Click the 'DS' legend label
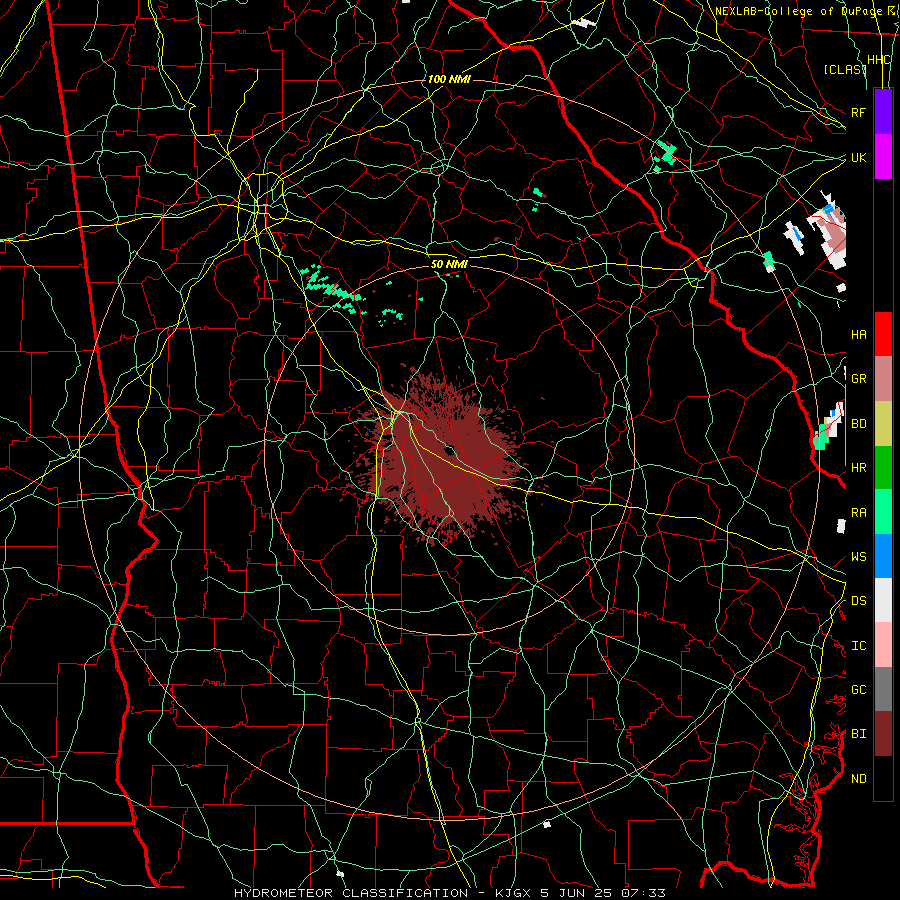Screen dimensions: 900x900 tap(858, 601)
